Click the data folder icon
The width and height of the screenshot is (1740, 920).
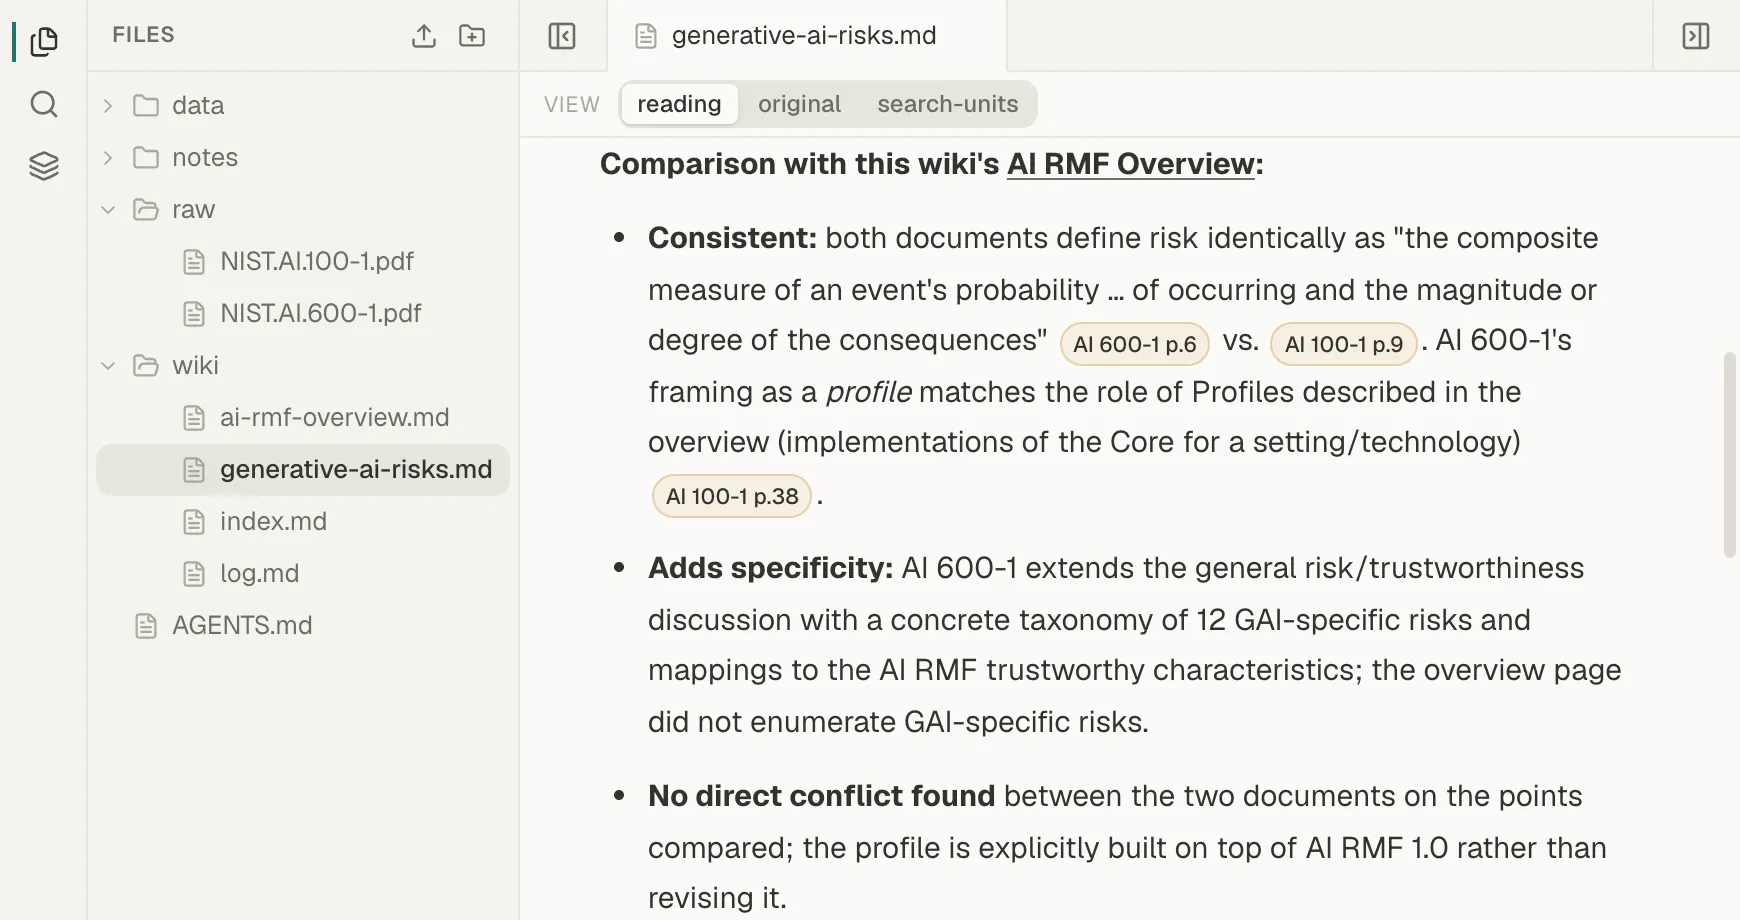(146, 105)
